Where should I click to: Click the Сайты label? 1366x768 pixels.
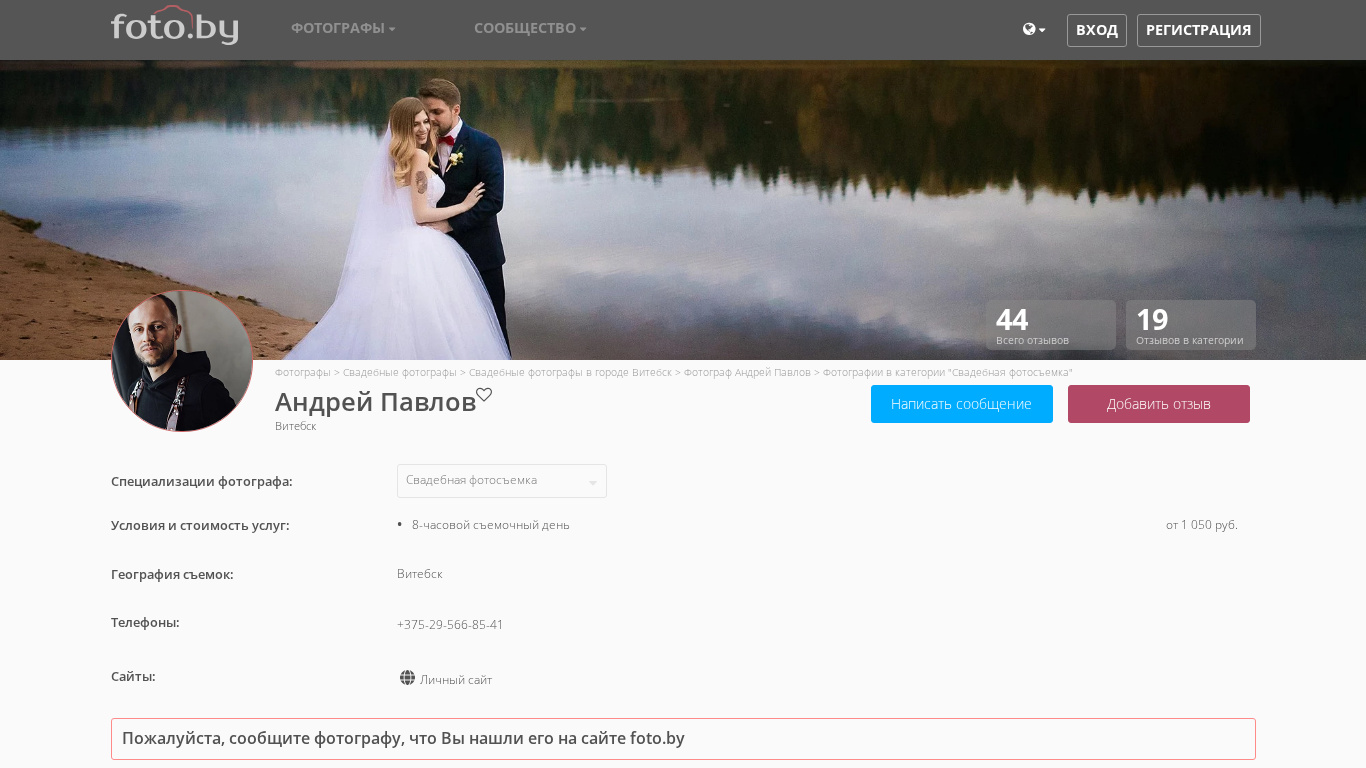click(x=133, y=676)
